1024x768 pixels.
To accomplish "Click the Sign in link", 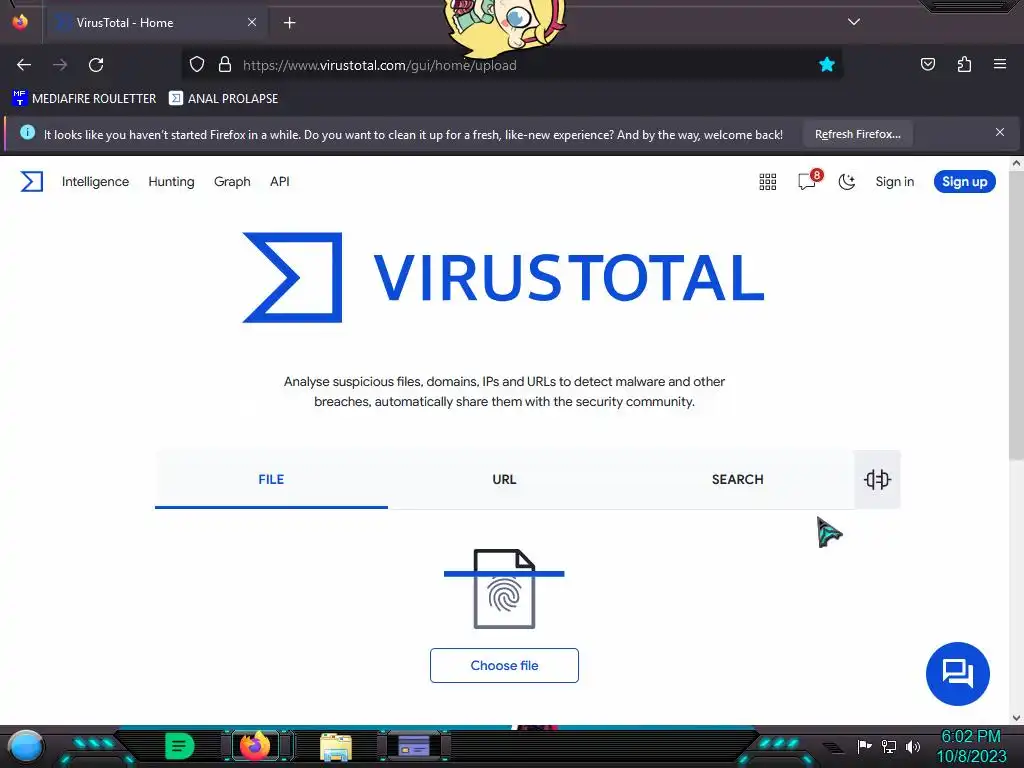I will [895, 182].
